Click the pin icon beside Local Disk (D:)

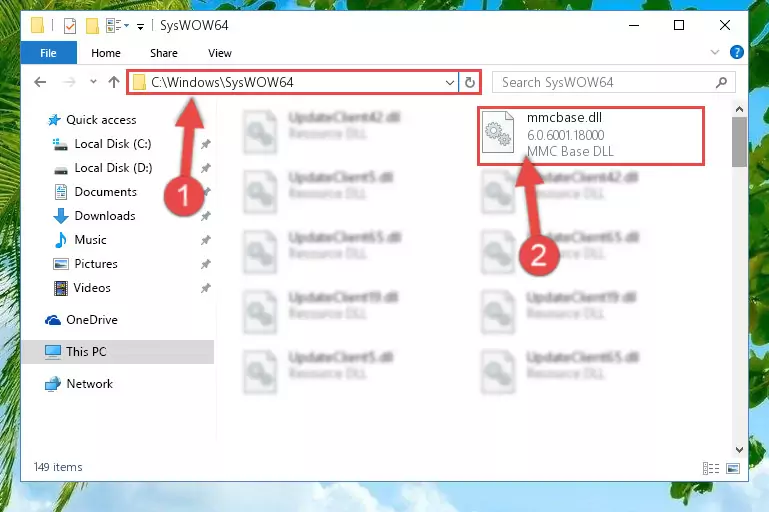pos(205,168)
